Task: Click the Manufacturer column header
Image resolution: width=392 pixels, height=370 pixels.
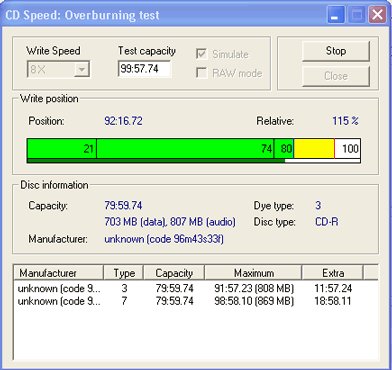Action: coord(58,273)
